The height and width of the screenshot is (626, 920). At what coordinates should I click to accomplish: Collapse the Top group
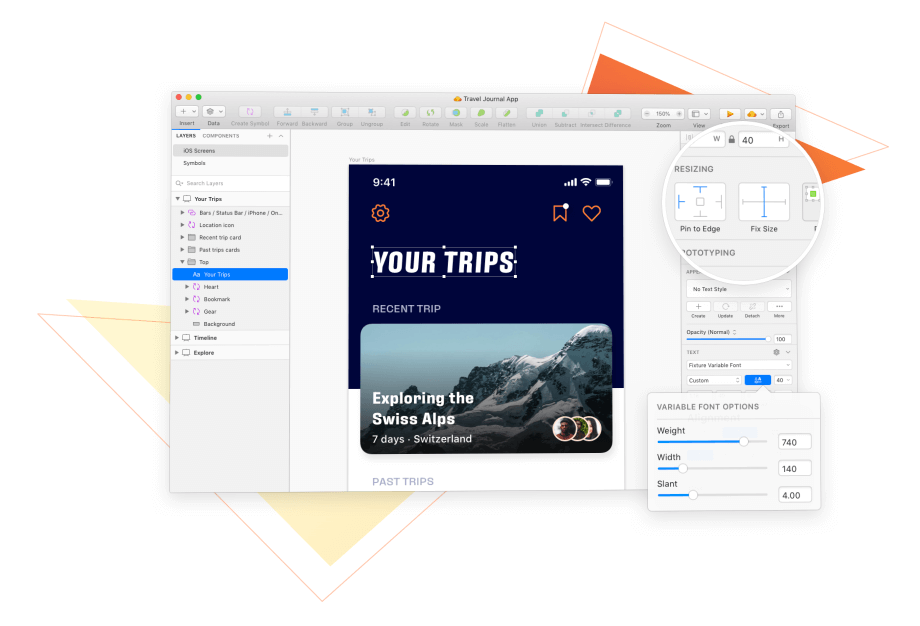point(182,262)
